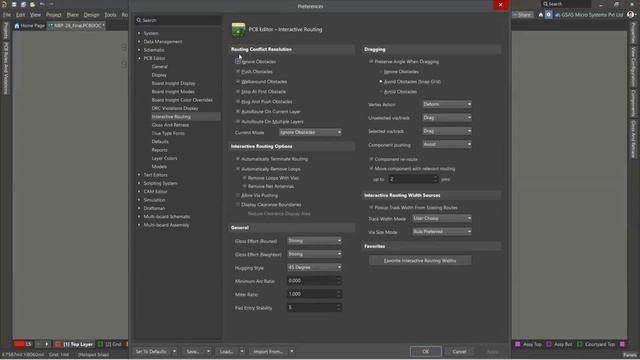Collapse the PCB Editor tree node
Viewport: 640px width, 360px height.
click(139, 58)
